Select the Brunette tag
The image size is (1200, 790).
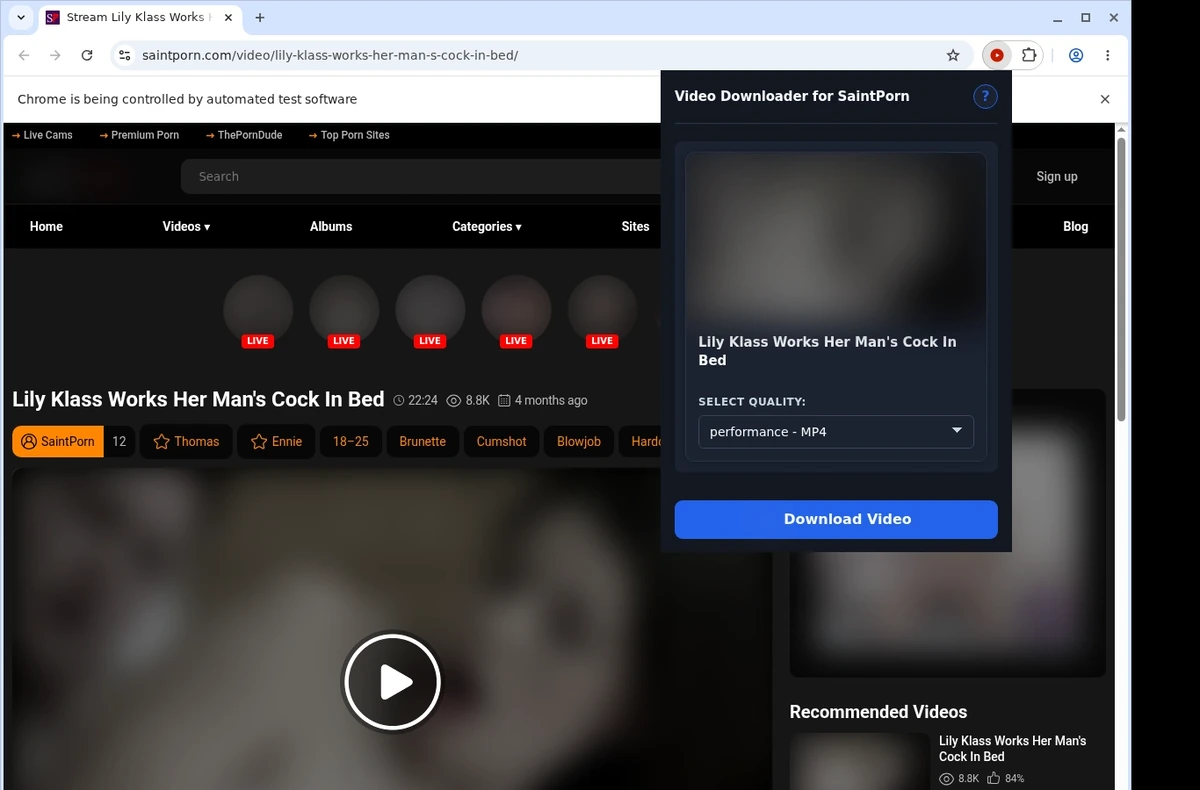click(422, 441)
